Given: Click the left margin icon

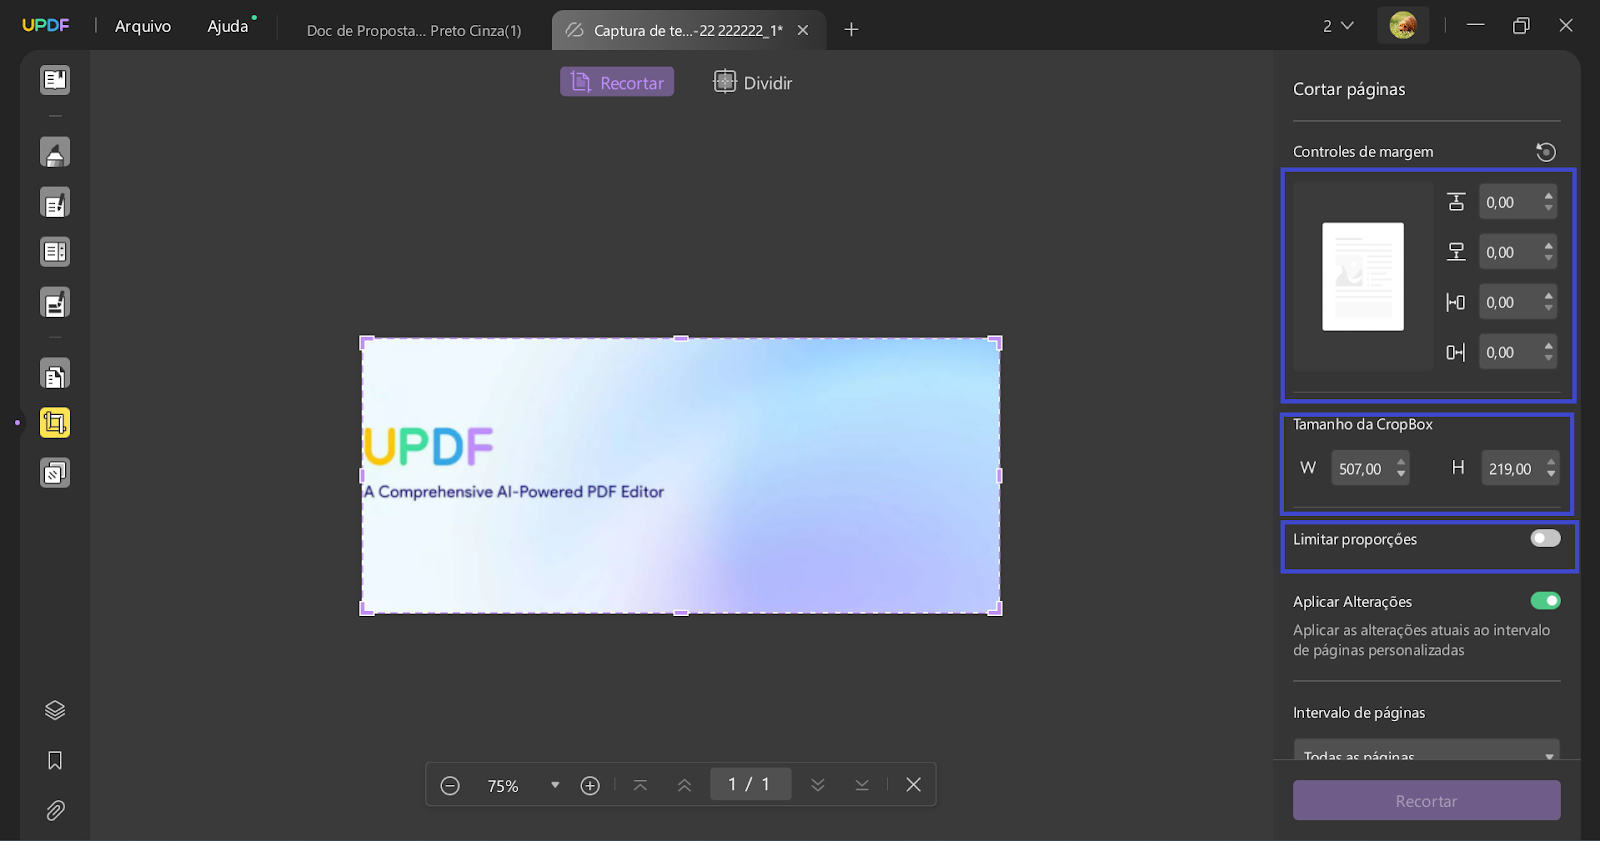Looking at the screenshot, I should coord(1456,302).
